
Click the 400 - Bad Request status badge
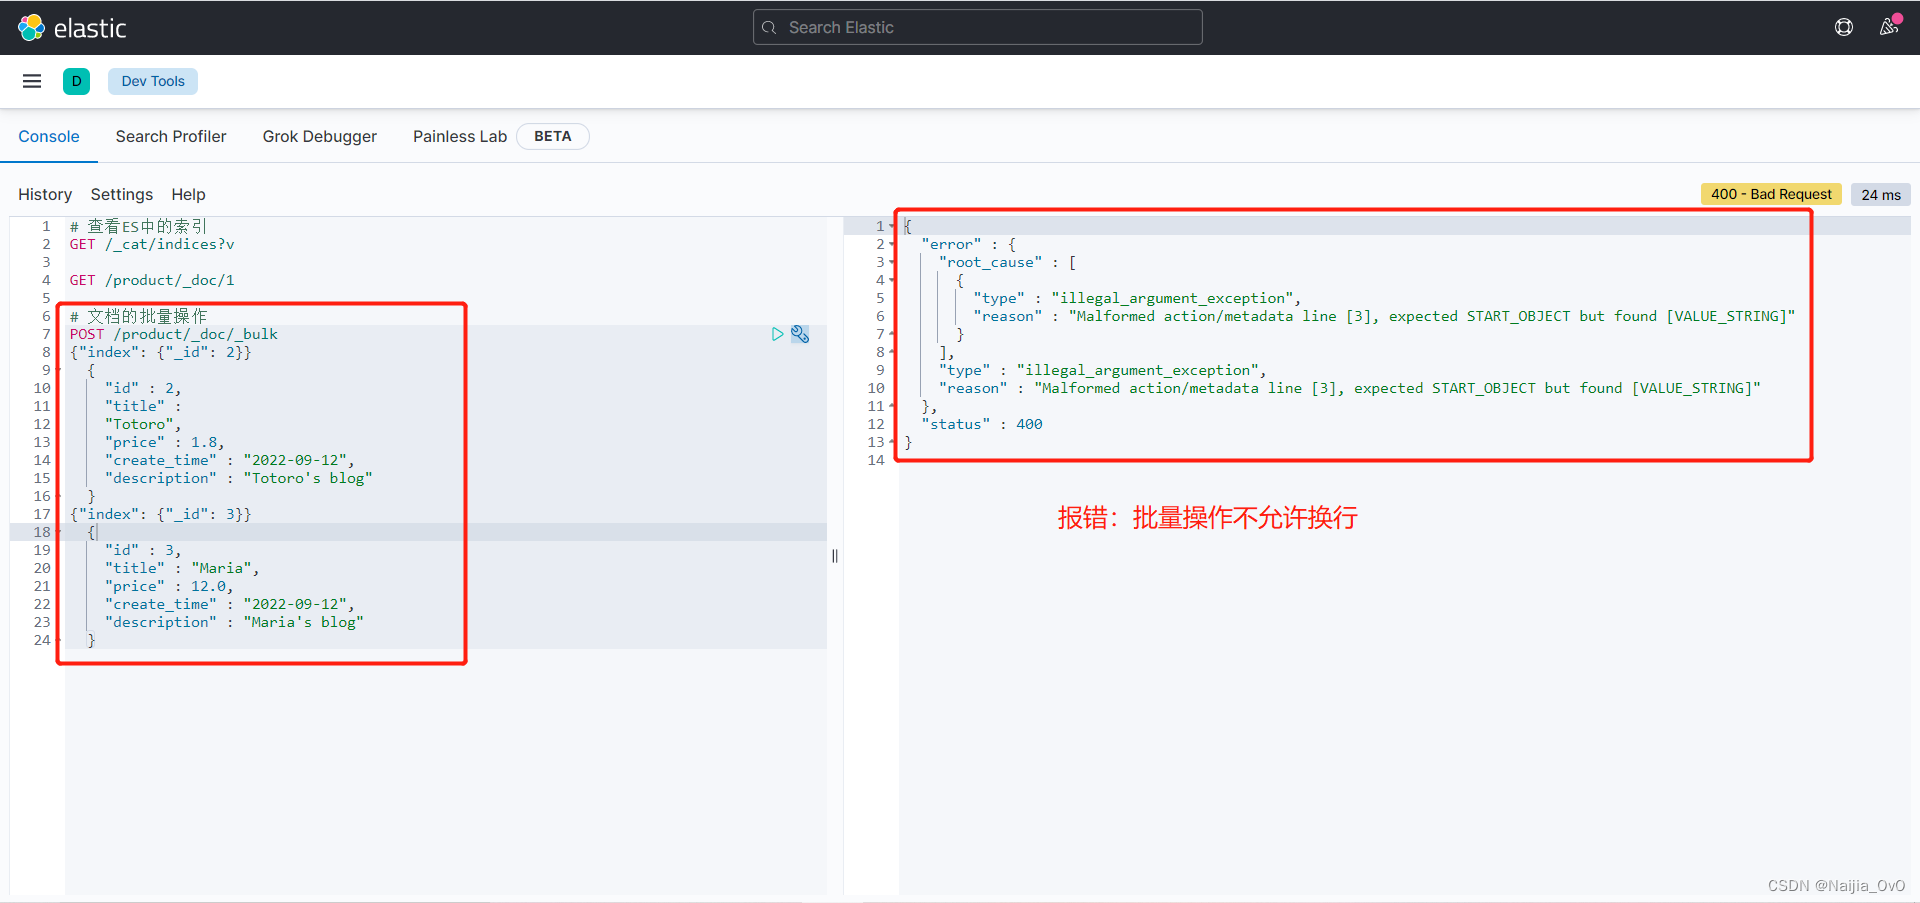[x=1771, y=194]
